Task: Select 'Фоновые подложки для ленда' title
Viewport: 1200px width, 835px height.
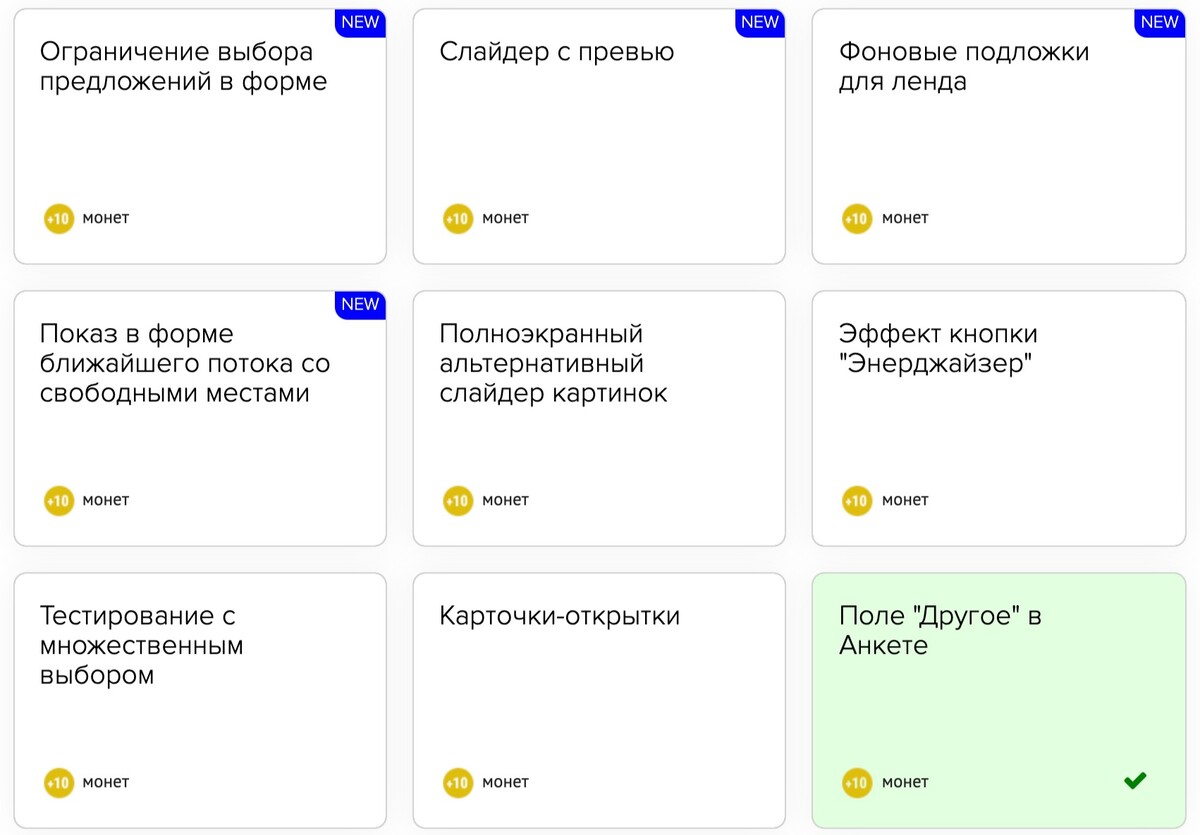Action: [x=964, y=66]
